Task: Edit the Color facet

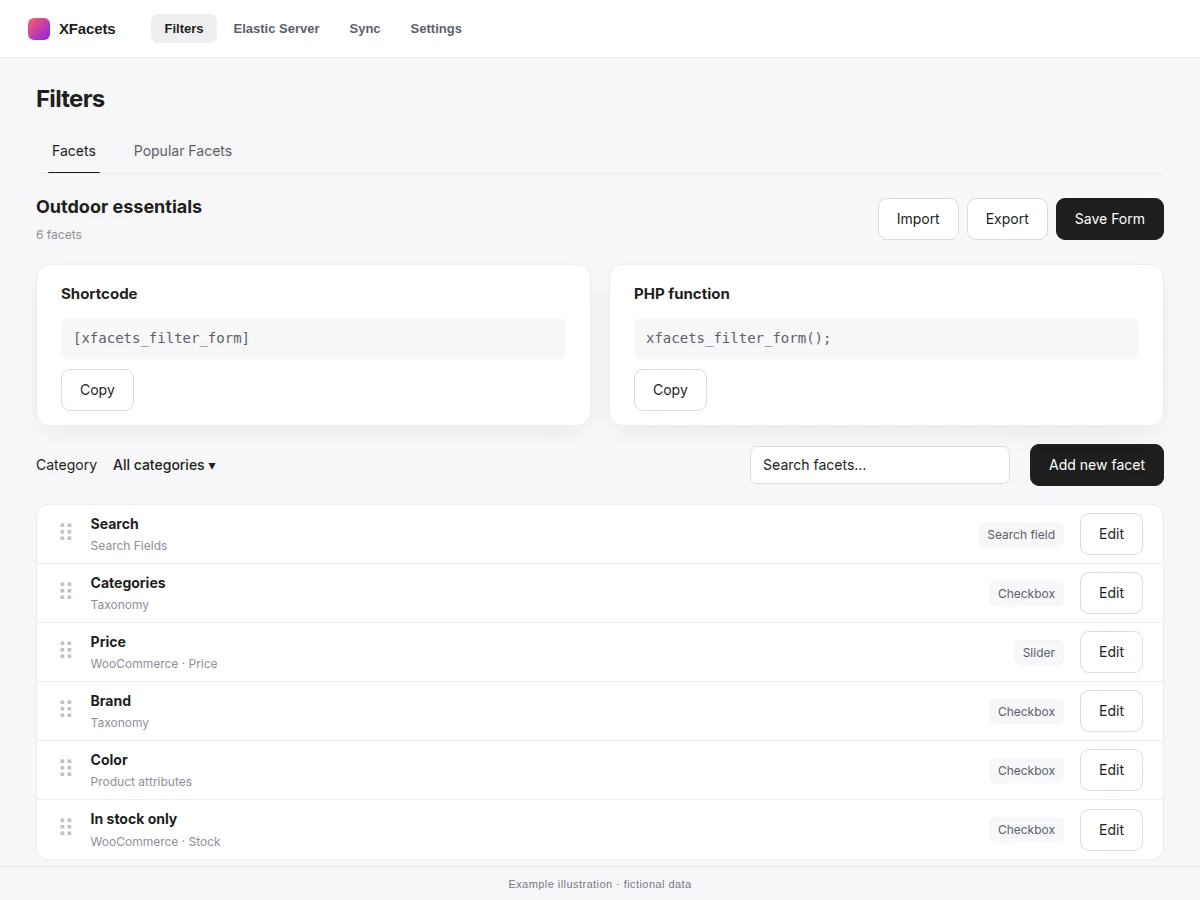Action: pos(1111,770)
